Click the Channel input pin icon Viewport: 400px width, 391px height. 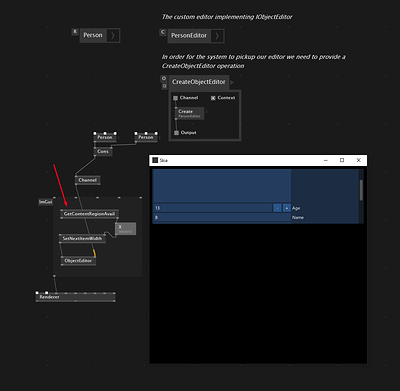coord(176,98)
